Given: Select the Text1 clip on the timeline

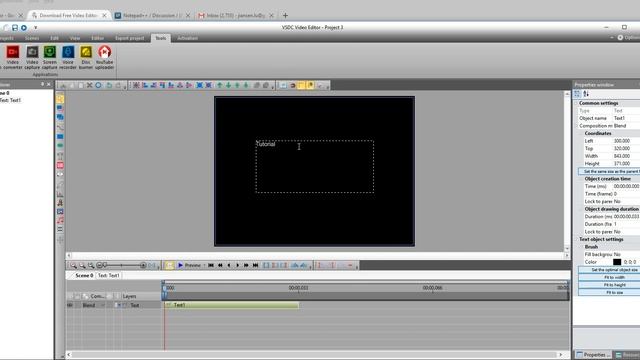Looking at the screenshot, I should point(231,305).
